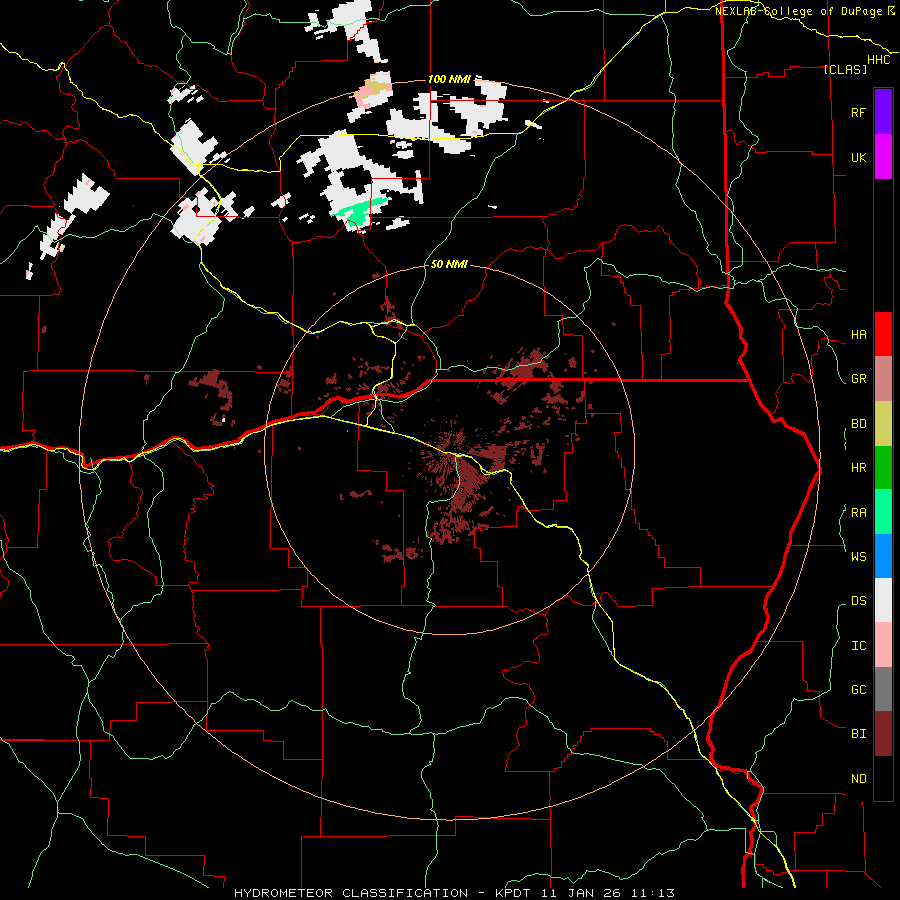Click the magenta UK color swatch
Viewport: 900px width, 900px height.
(x=883, y=157)
